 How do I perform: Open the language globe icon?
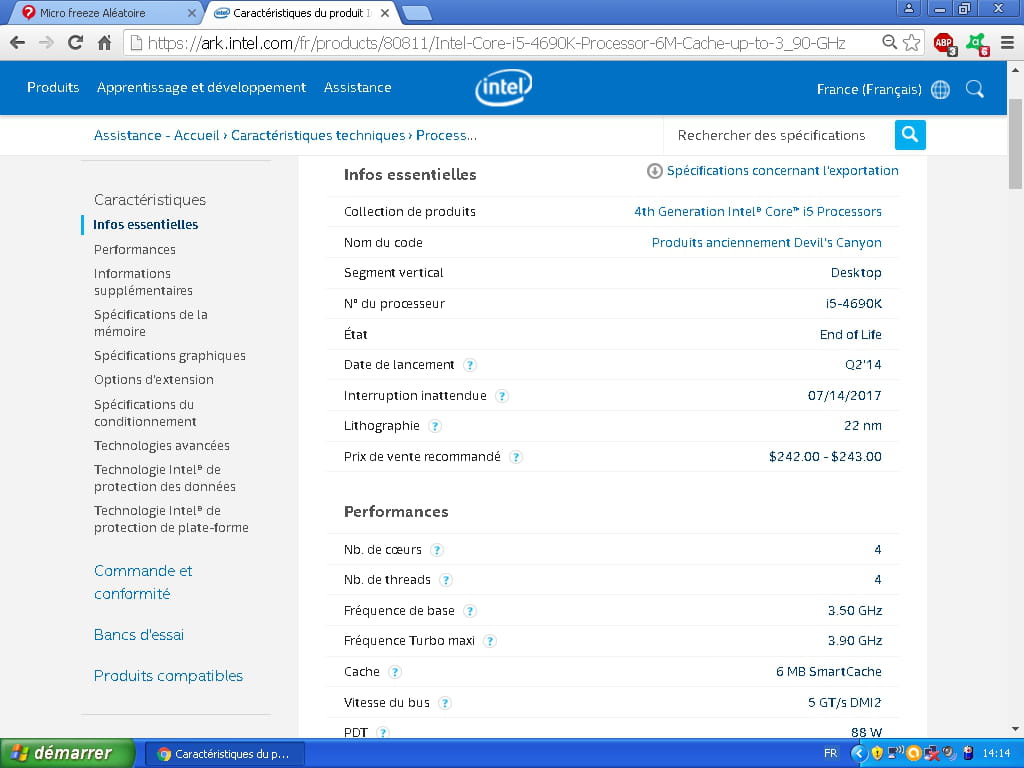[x=940, y=89]
